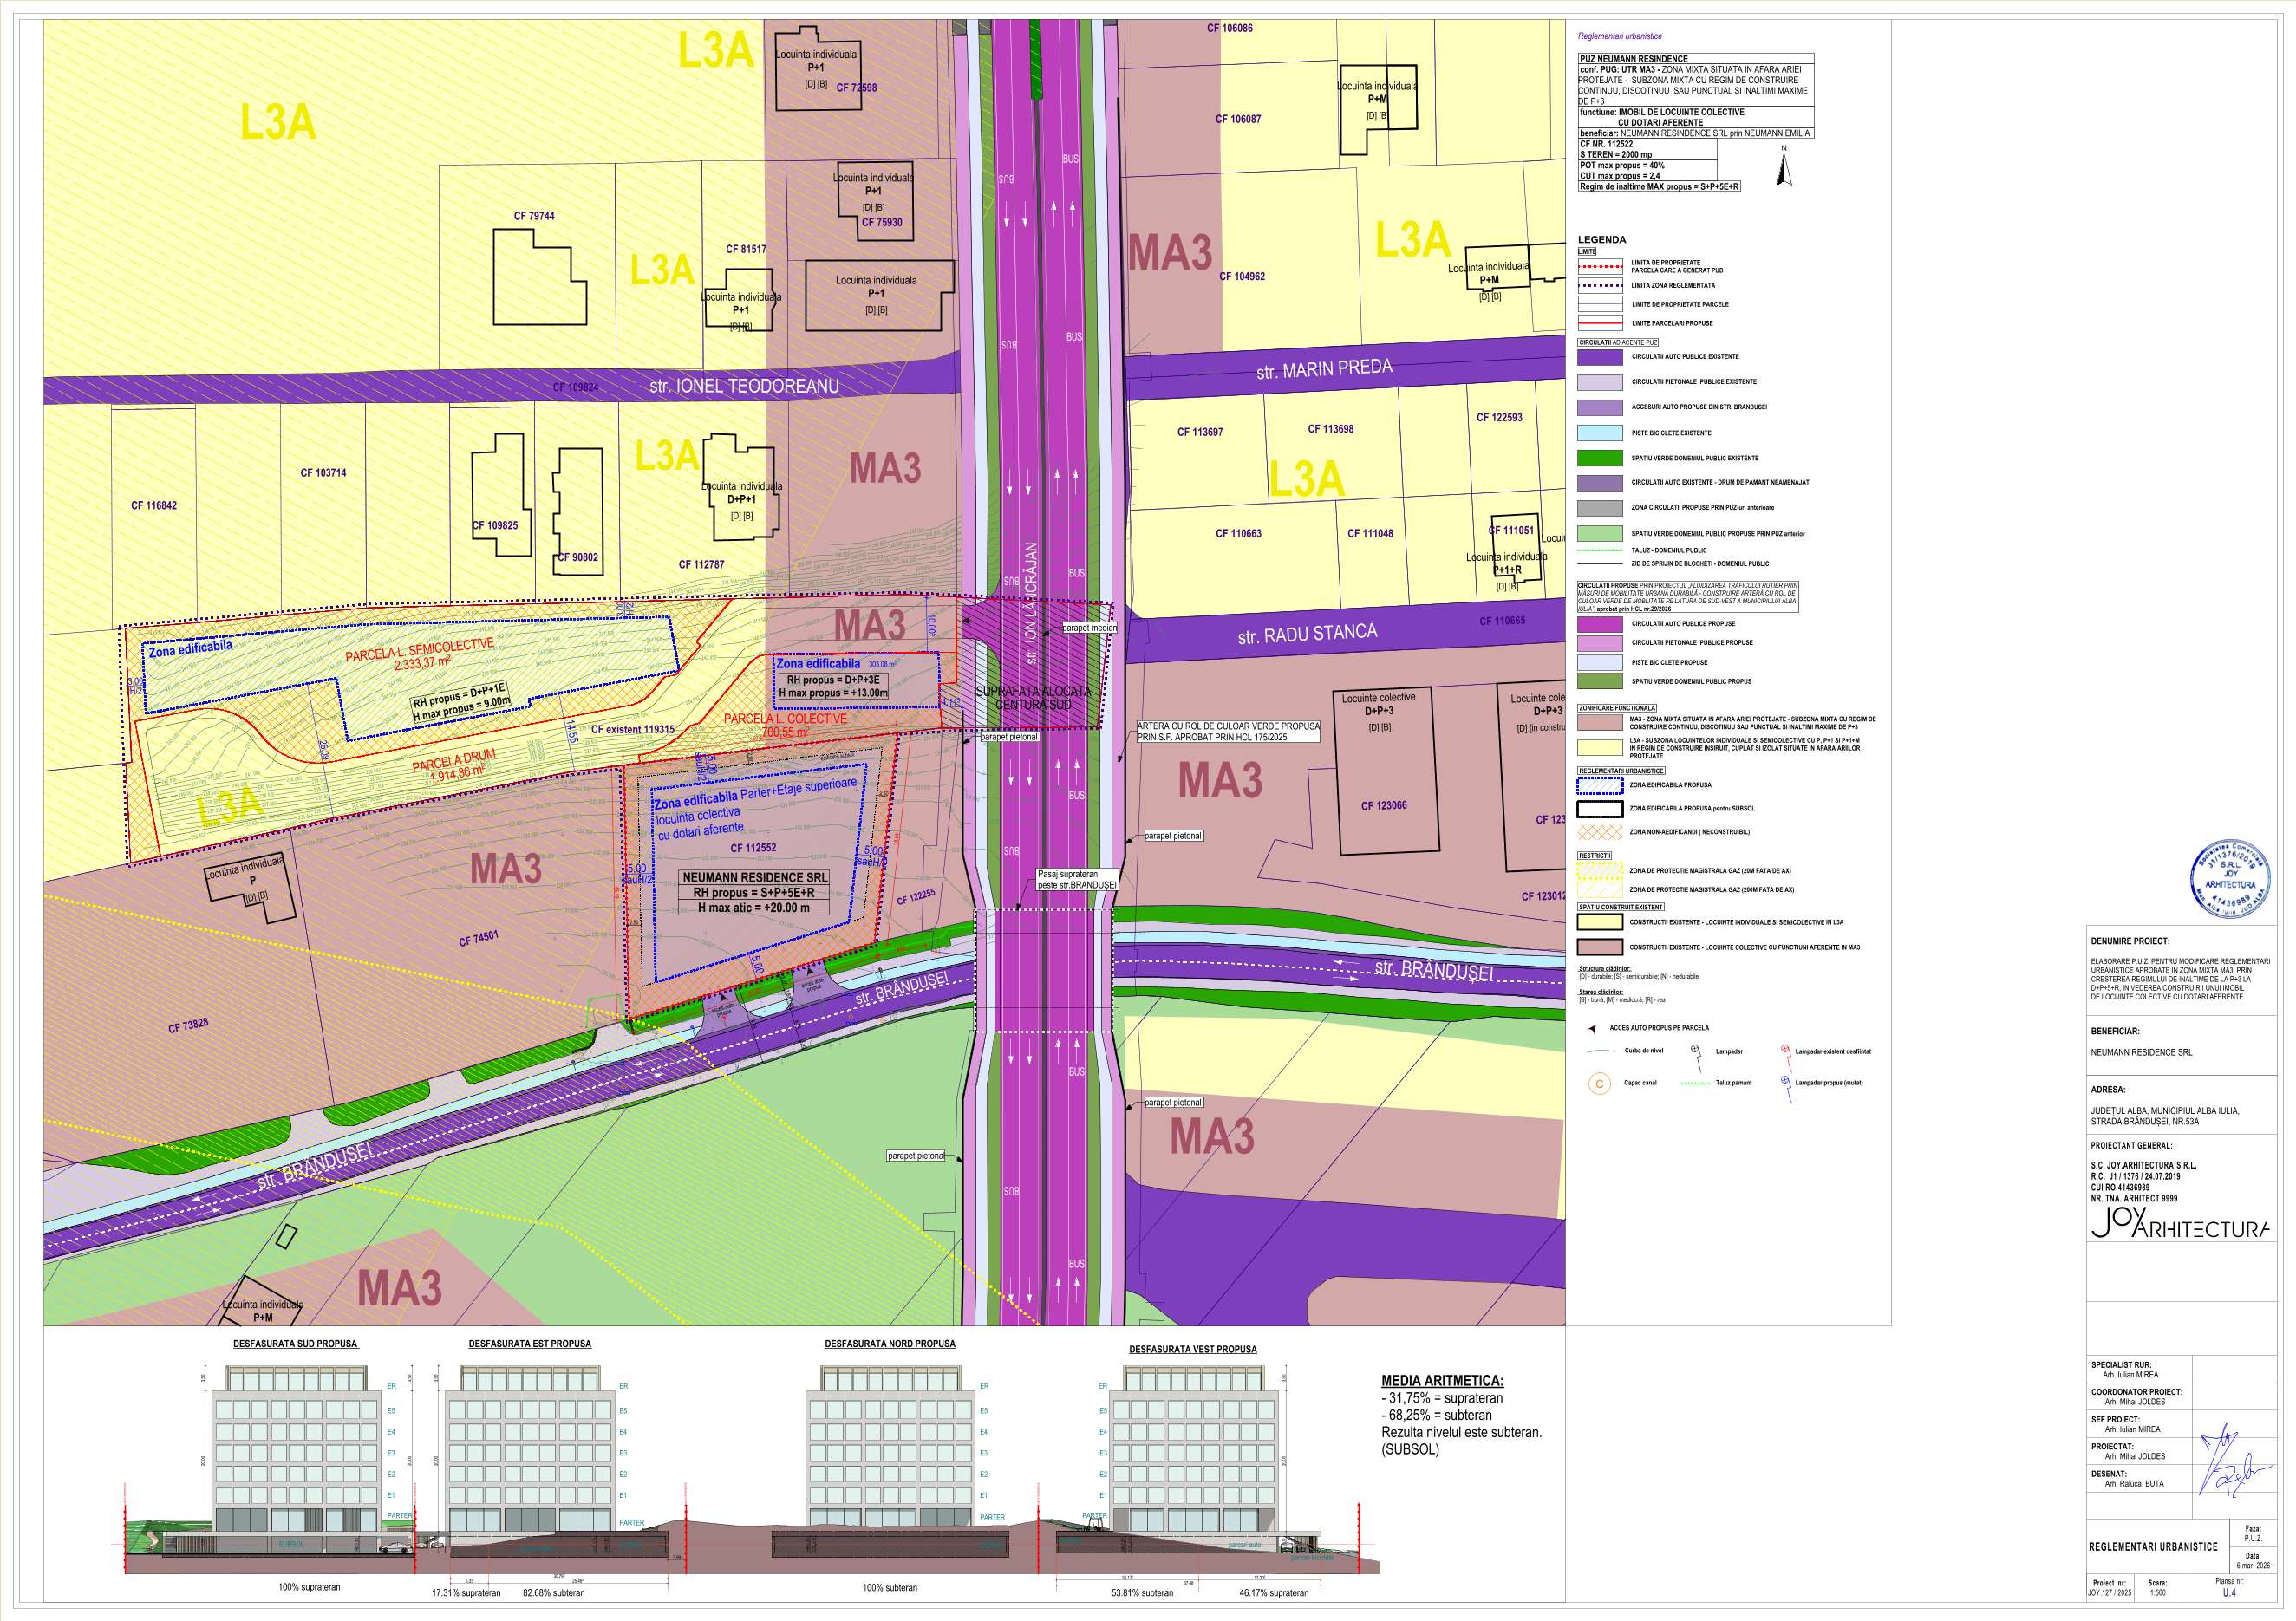Click the Pasaj suprateran peste str.BRANDUSEI label

(x=1076, y=879)
